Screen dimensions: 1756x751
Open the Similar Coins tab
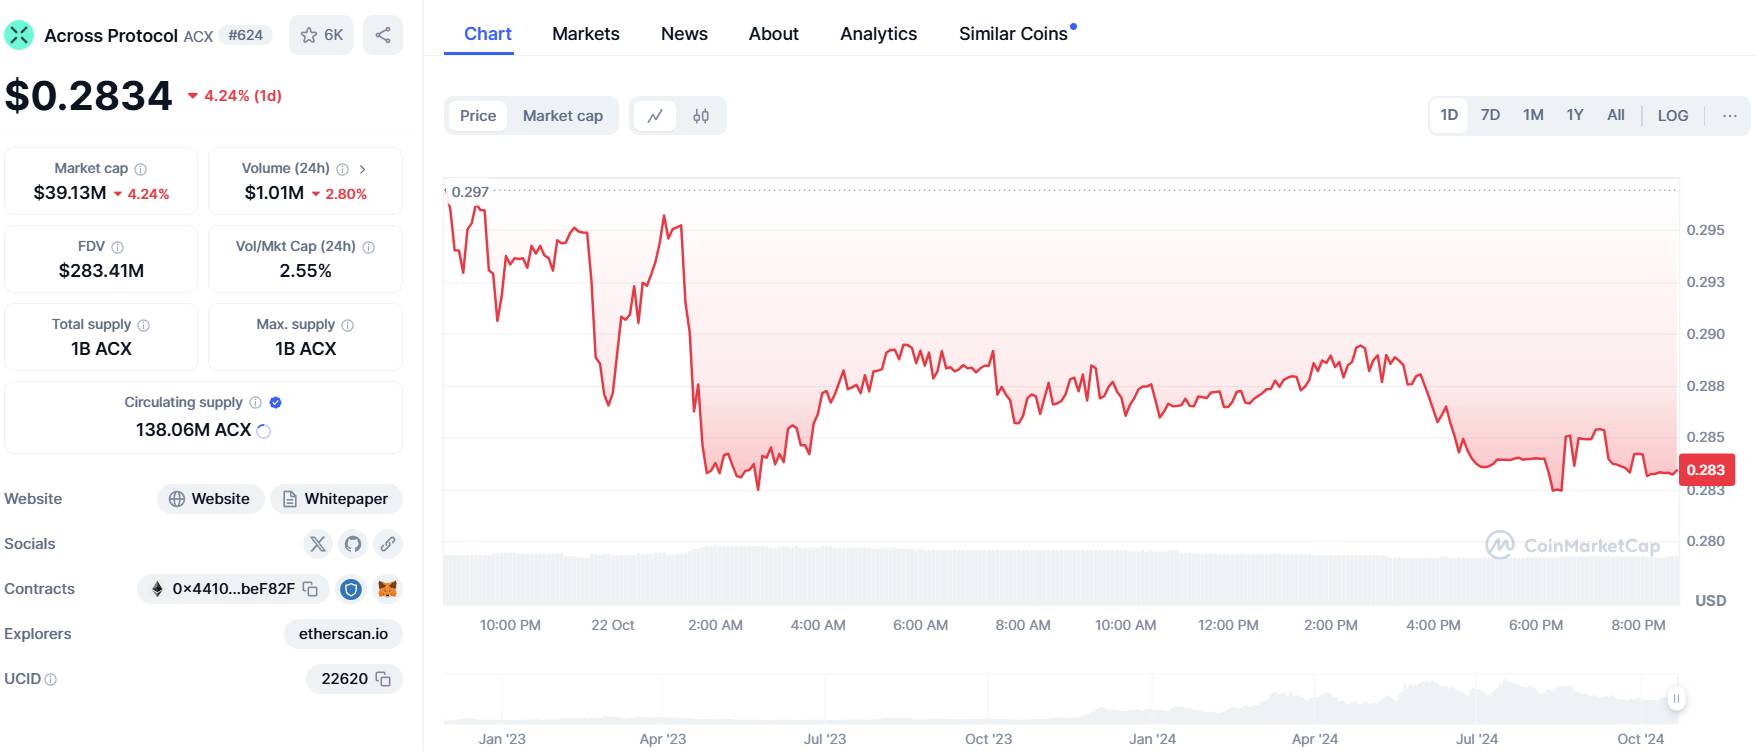[x=1013, y=34]
